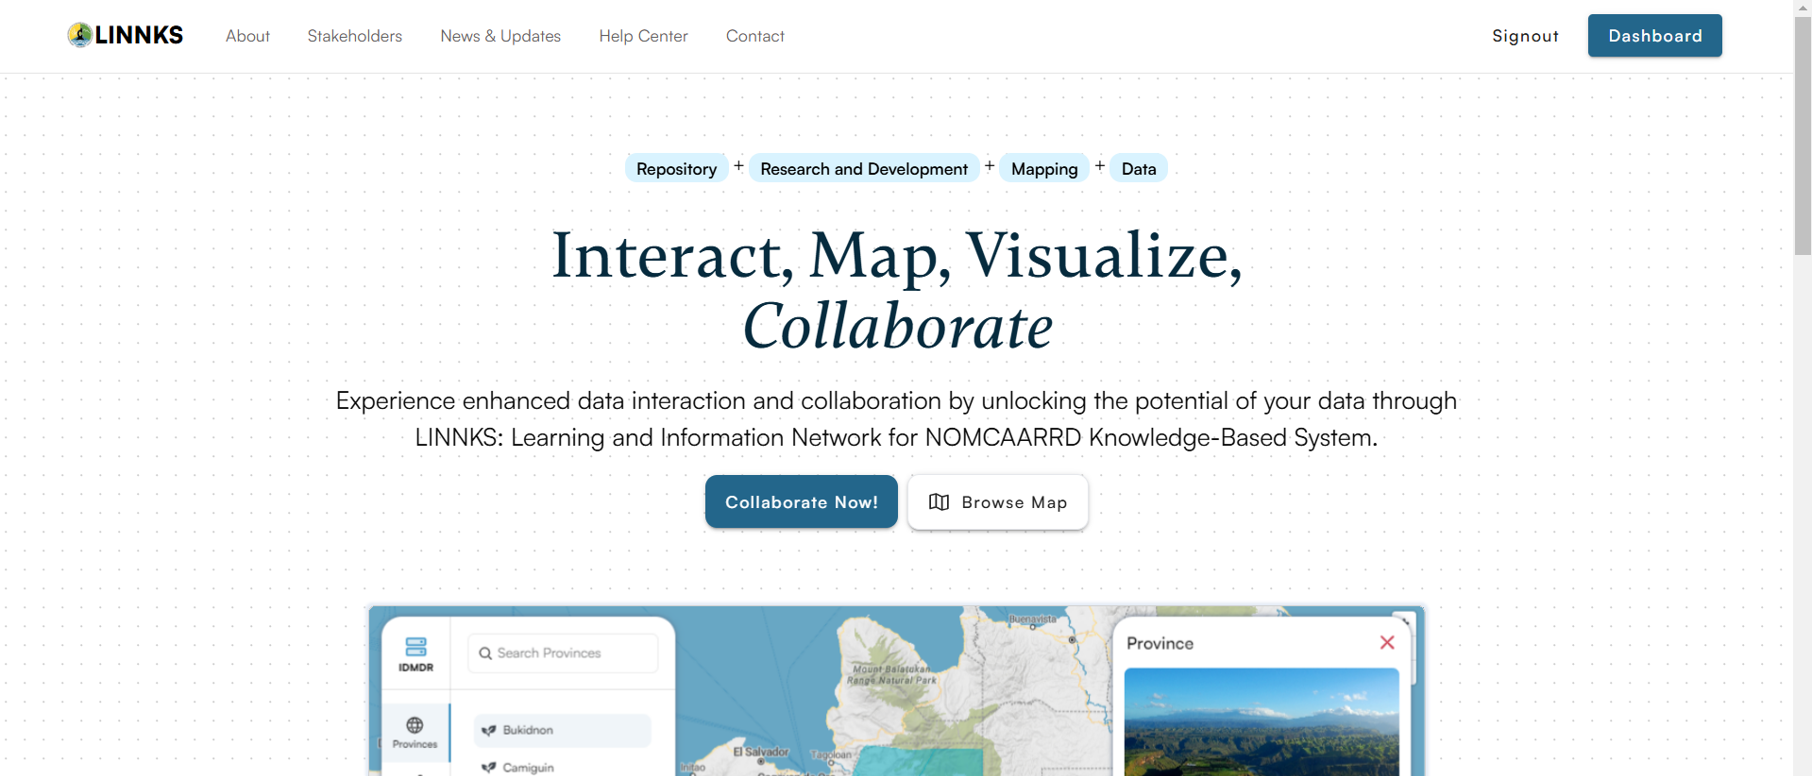Screen dimensions: 1812x776
Task: Open the About menu item
Action: point(247,36)
